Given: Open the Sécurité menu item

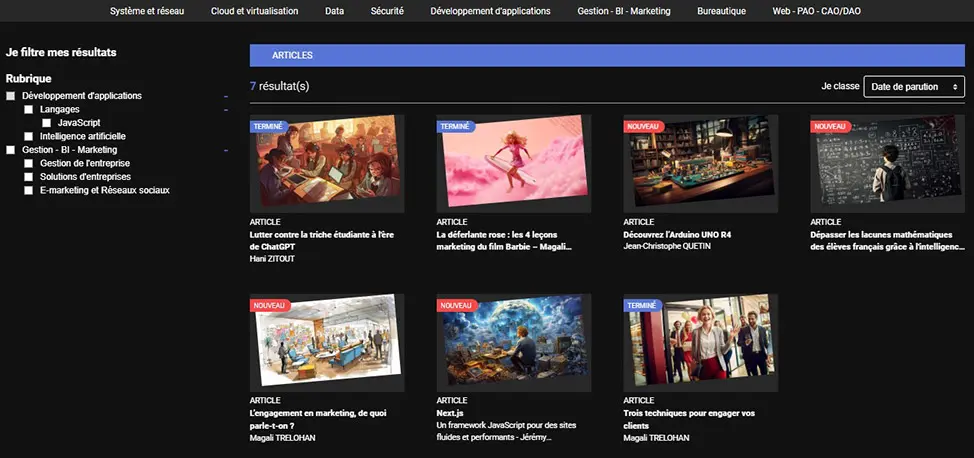Looking at the screenshot, I should tap(387, 11).
